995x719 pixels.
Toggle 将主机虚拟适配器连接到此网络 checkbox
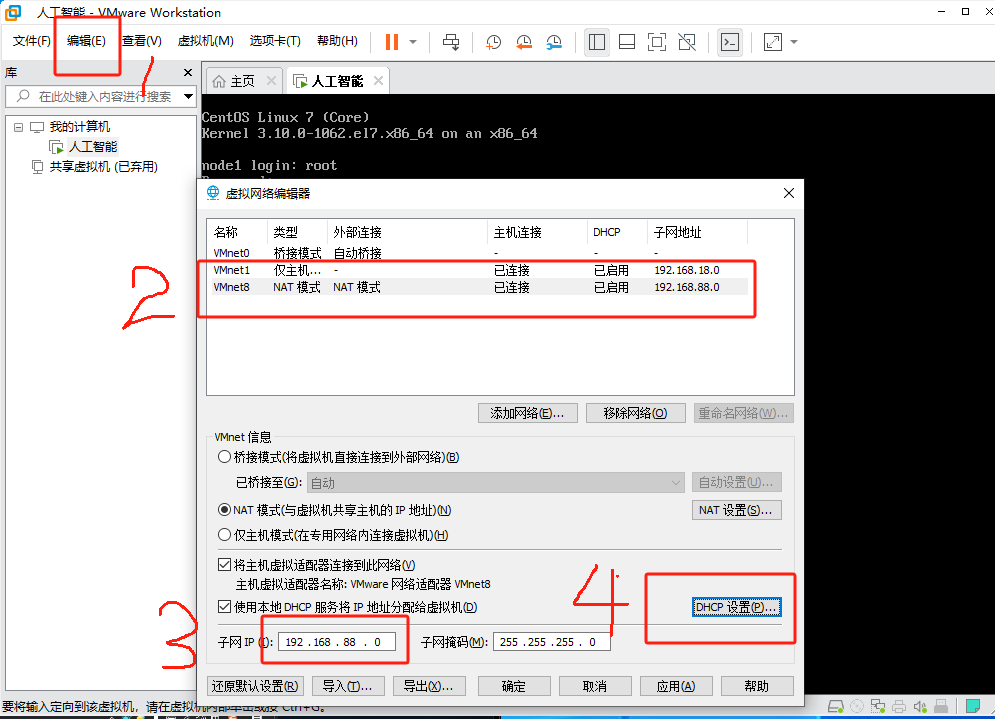[224, 564]
